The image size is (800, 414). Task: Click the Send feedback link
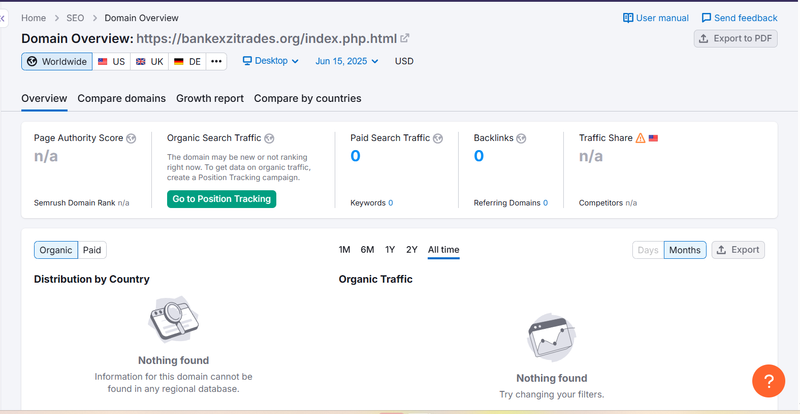739,18
